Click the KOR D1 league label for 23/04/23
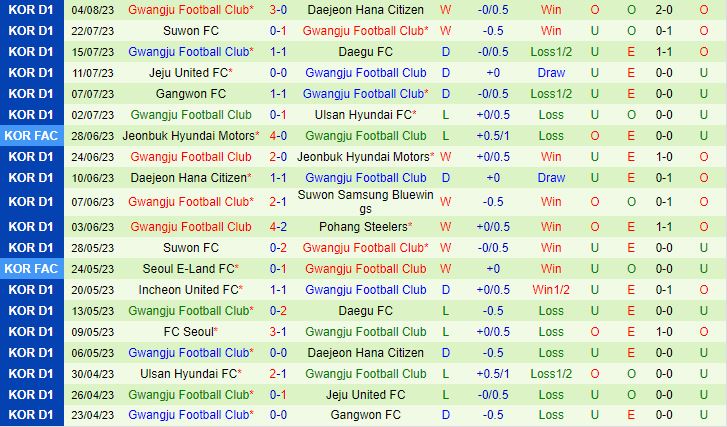 tap(33, 415)
